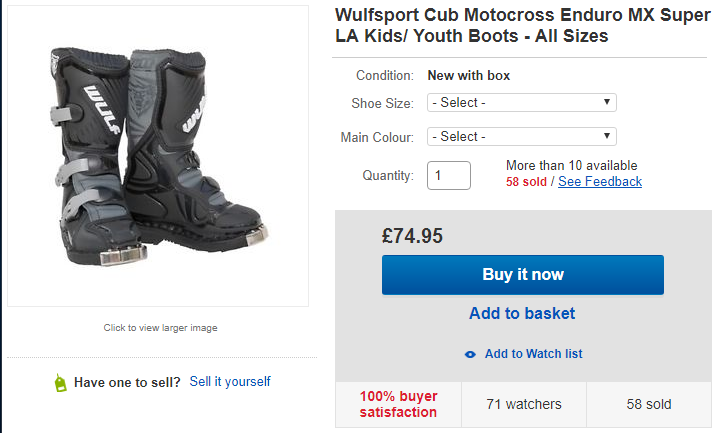This screenshot has width=719, height=433.
Task: Click the red 58 sold text beside Quantity
Action: (x=526, y=182)
